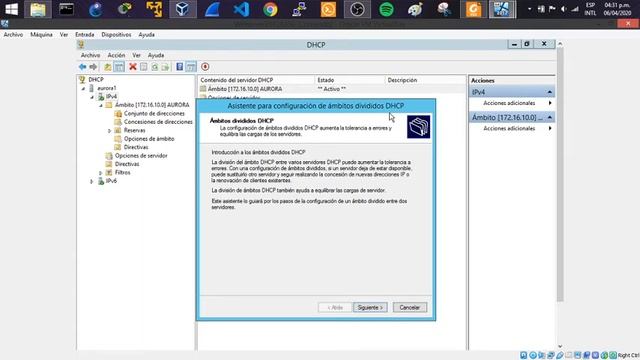This screenshot has height=360, width=640.
Task: Click the Contenido del servidor DHCP column header
Action: tap(256, 80)
